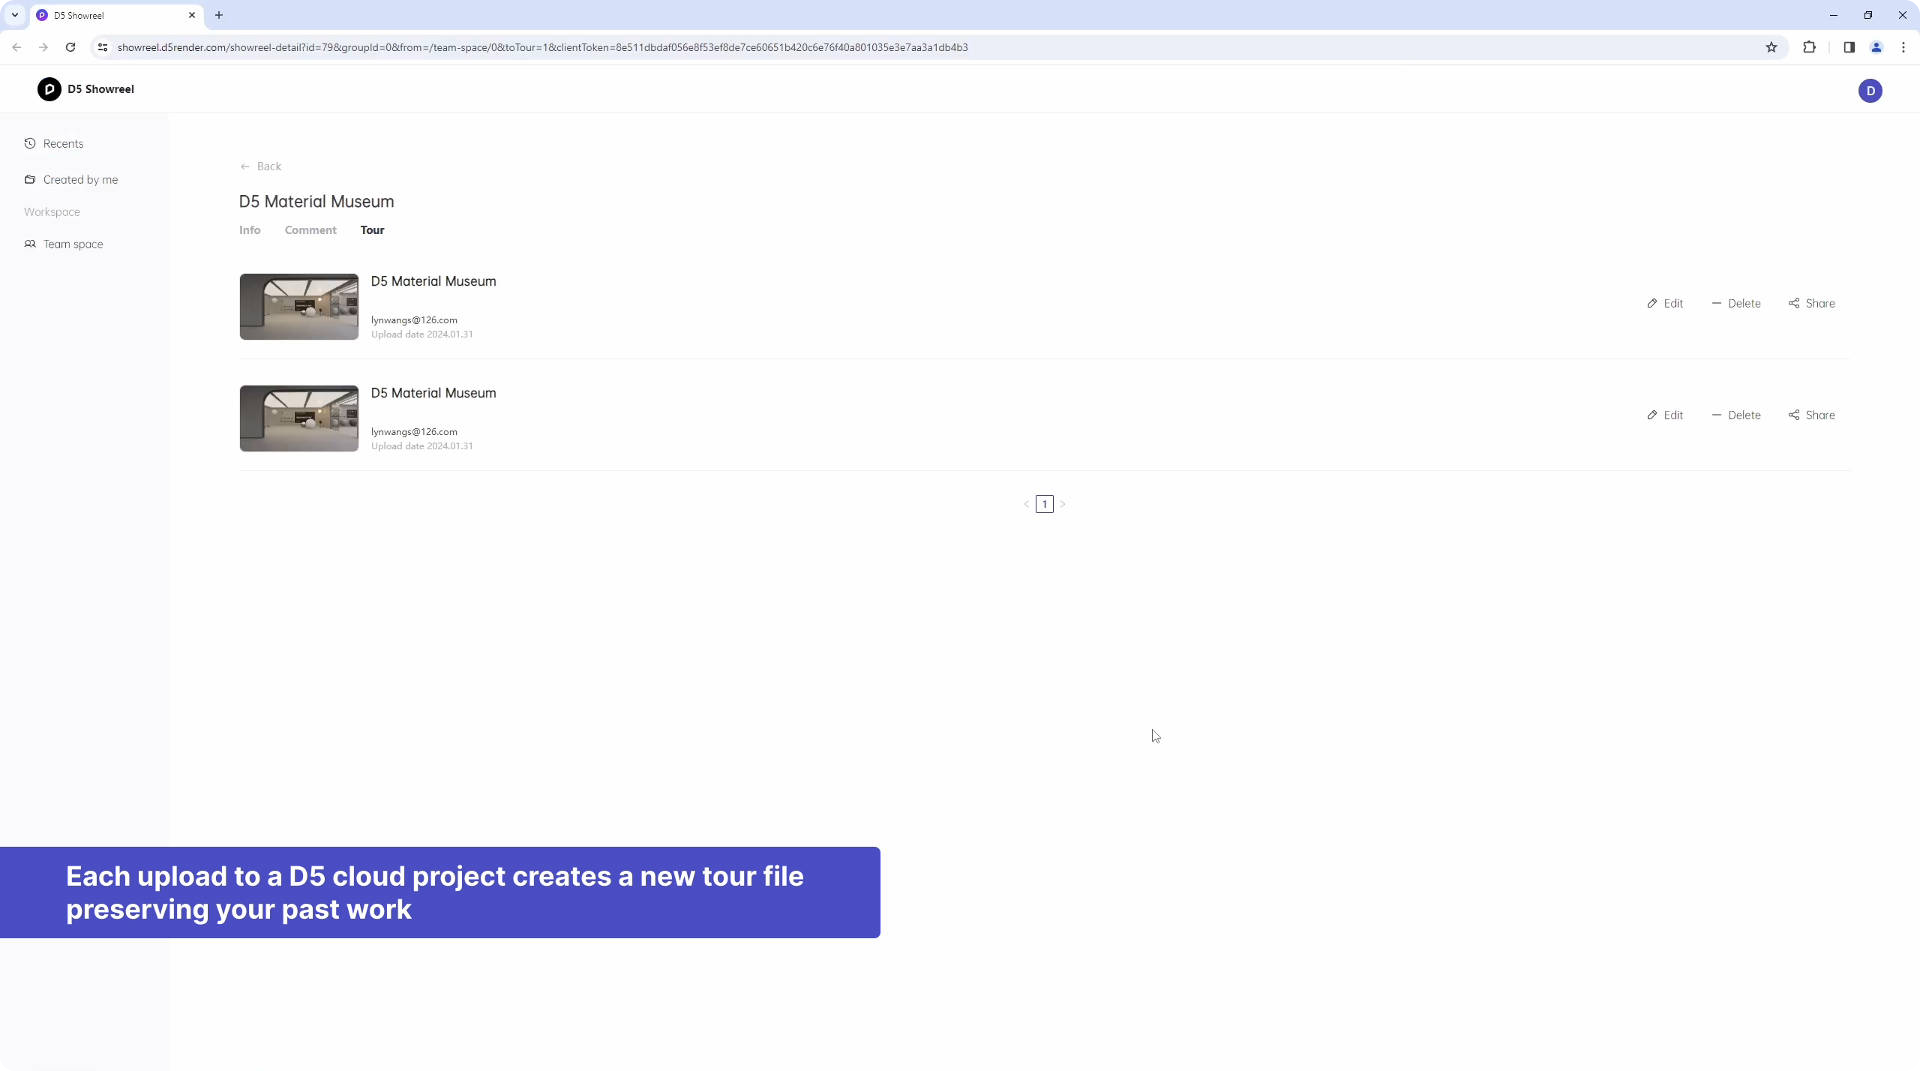Open Created by me in sidebar

pos(71,180)
